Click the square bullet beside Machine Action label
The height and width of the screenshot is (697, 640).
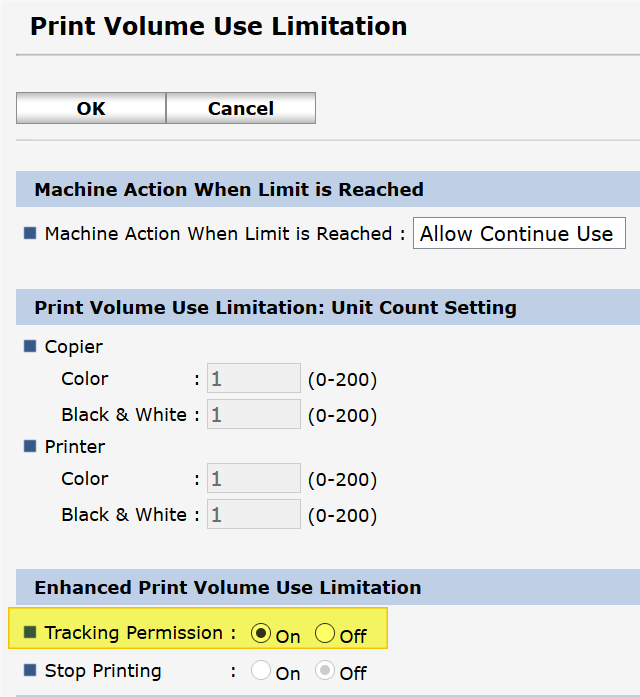[x=29, y=234]
